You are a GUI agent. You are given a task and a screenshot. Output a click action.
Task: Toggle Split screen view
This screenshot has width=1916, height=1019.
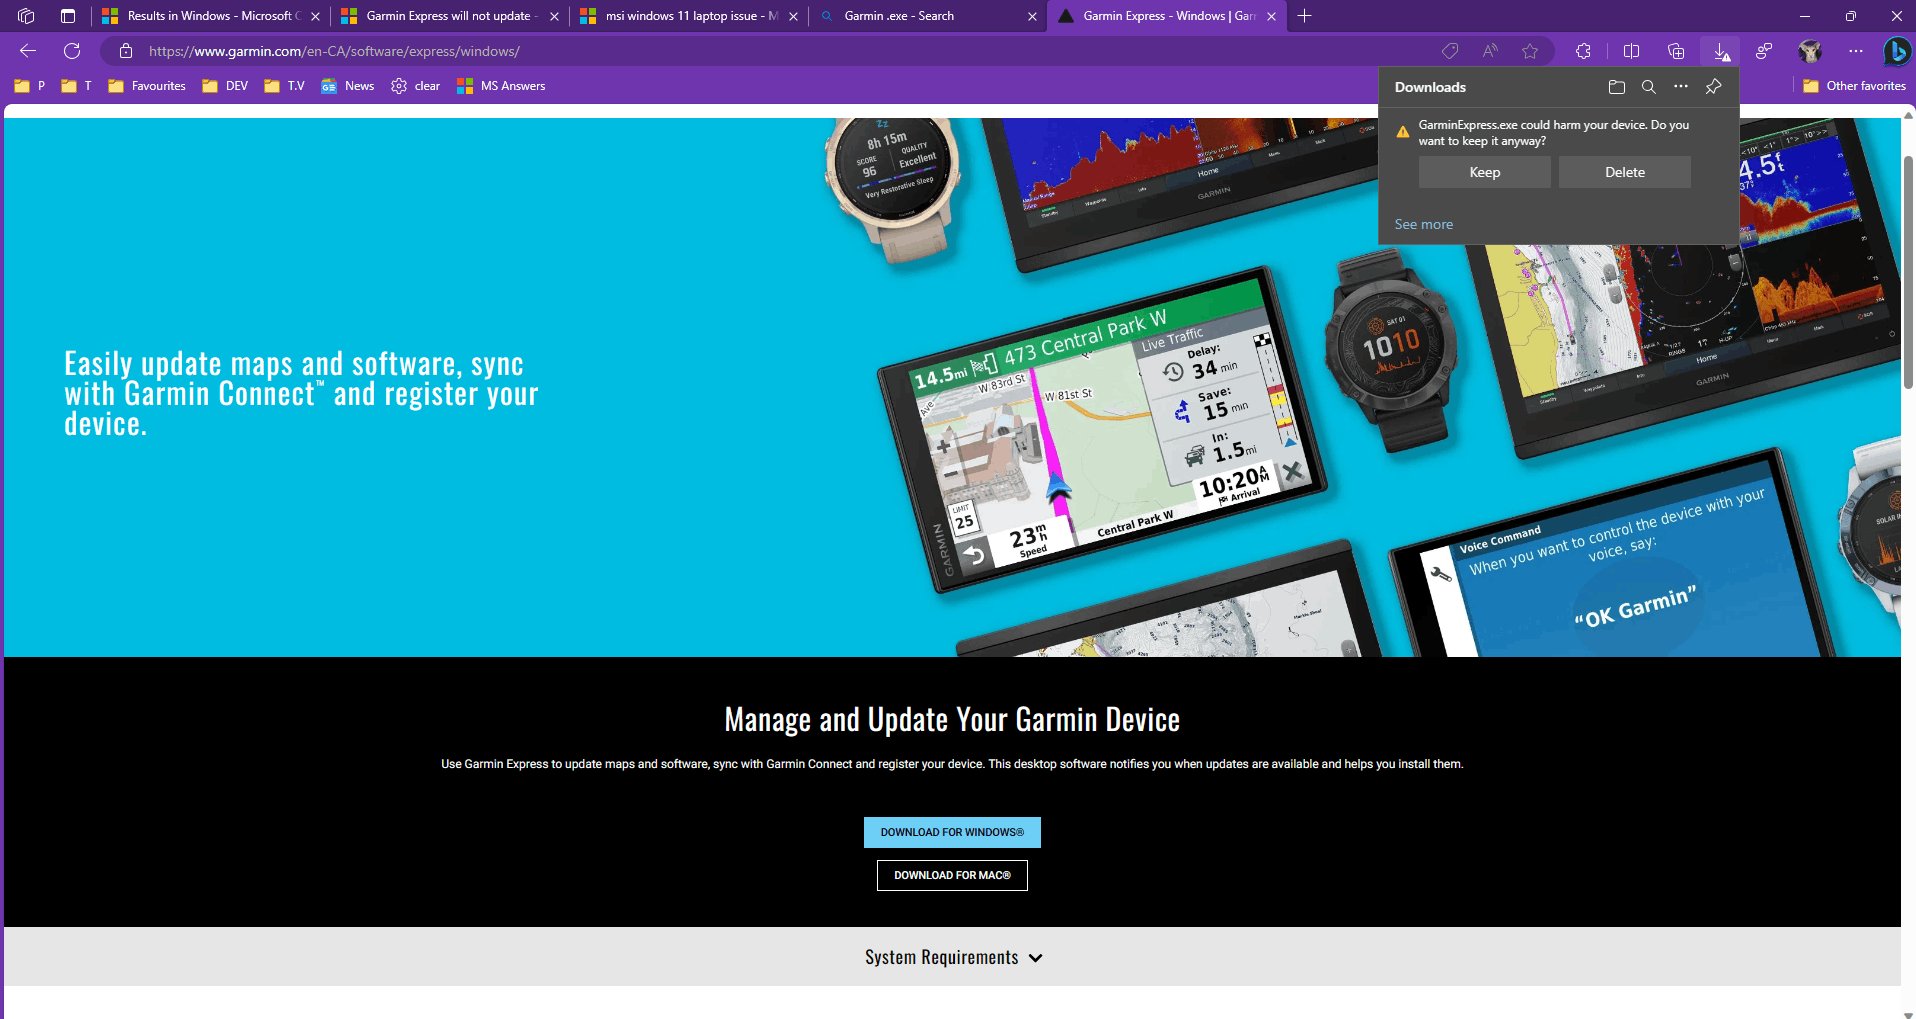coord(1631,51)
